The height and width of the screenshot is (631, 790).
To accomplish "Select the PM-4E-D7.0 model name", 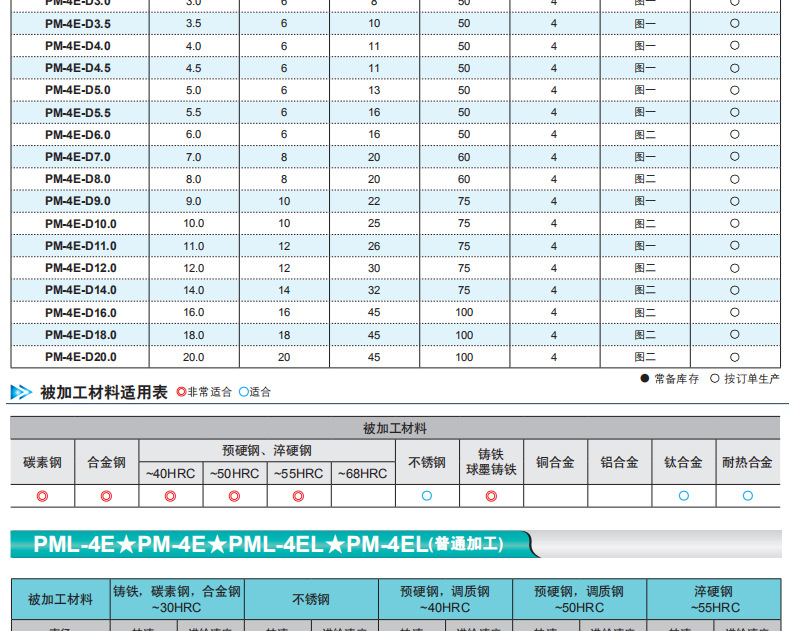I will (78, 157).
